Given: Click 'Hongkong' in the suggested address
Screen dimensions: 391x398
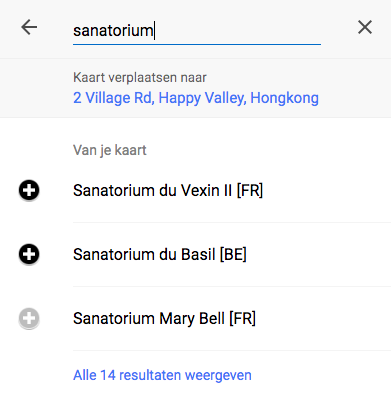Looking at the screenshot, I should (x=284, y=98).
